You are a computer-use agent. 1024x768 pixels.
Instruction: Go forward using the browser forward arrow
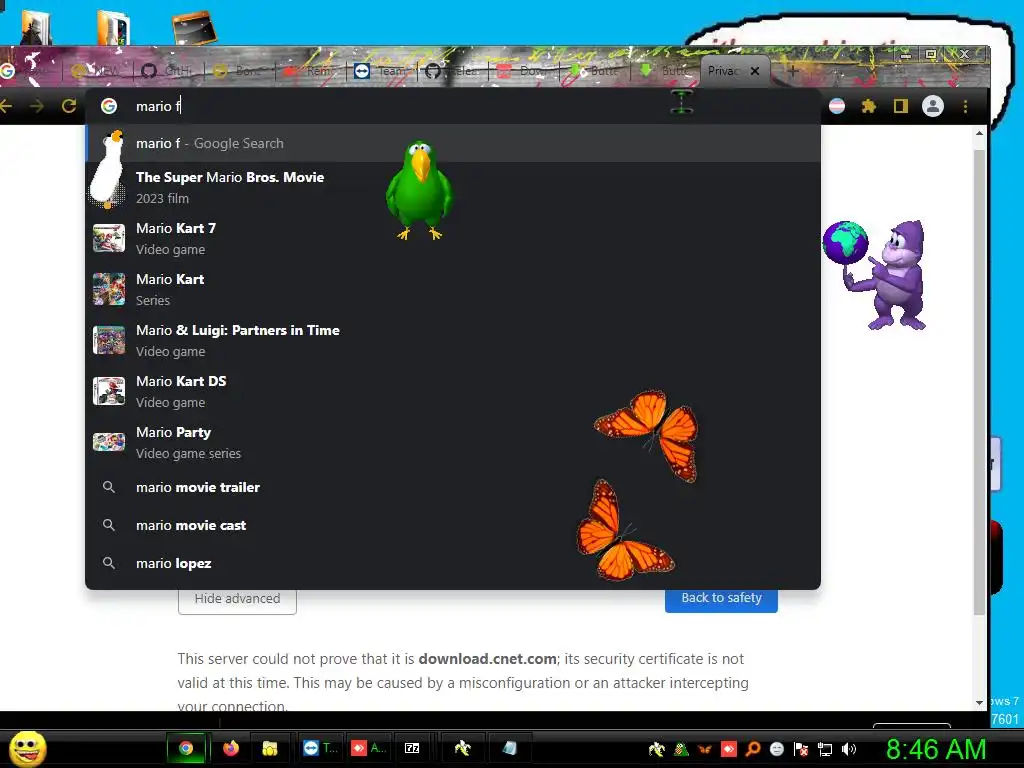click(37, 106)
